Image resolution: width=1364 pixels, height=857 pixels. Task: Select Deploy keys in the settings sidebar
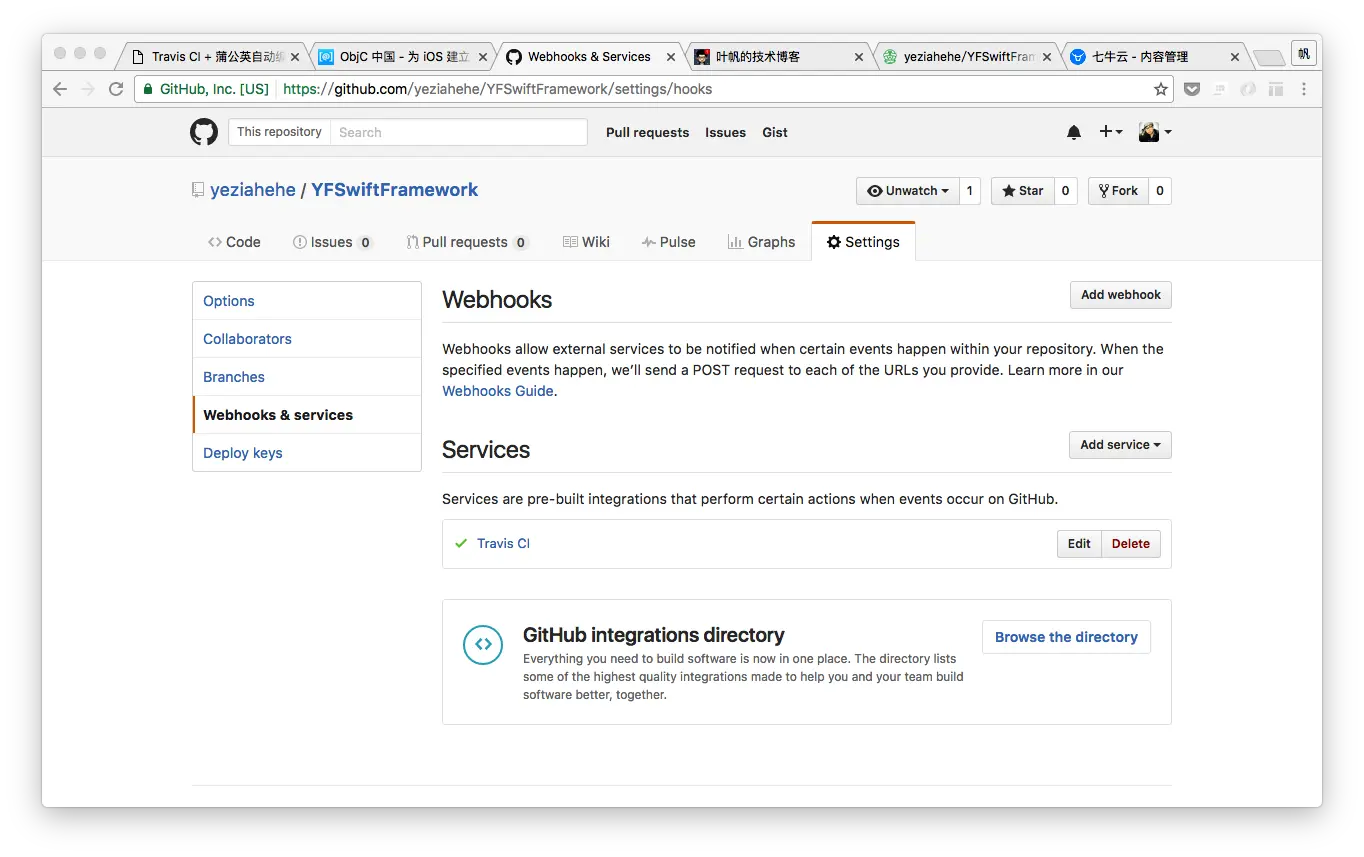click(242, 452)
